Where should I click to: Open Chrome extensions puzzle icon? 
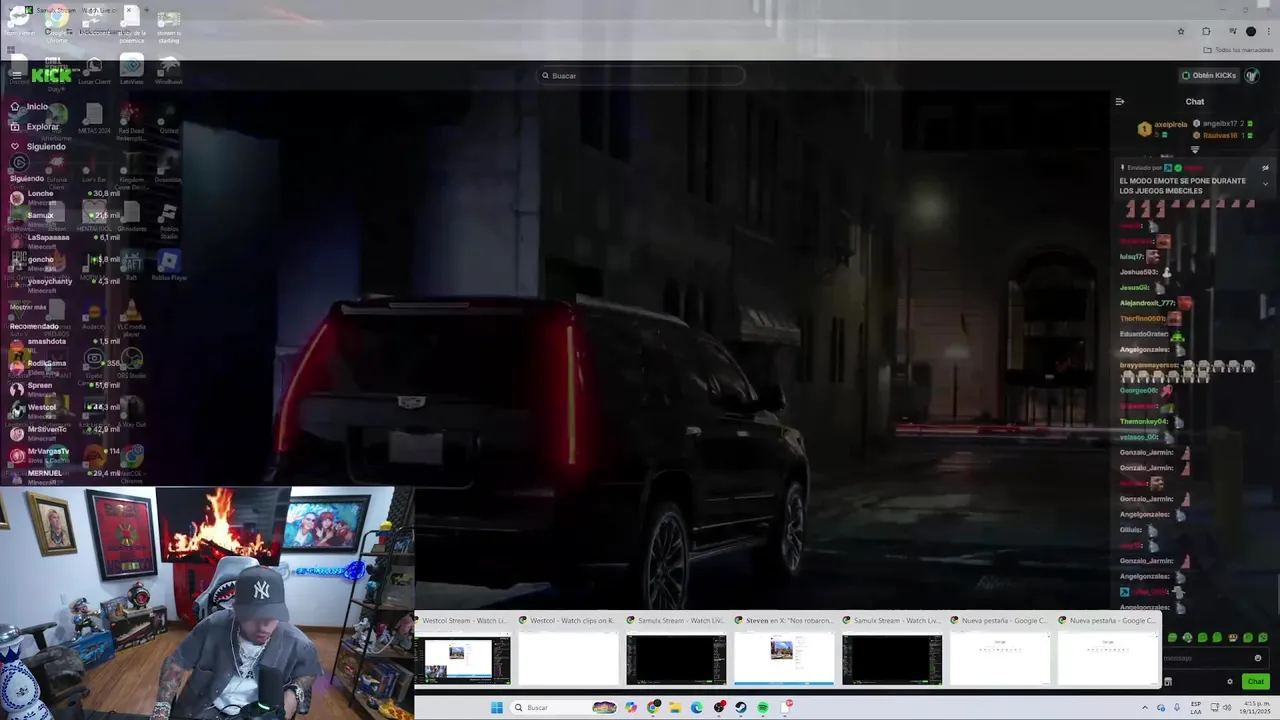1206,31
